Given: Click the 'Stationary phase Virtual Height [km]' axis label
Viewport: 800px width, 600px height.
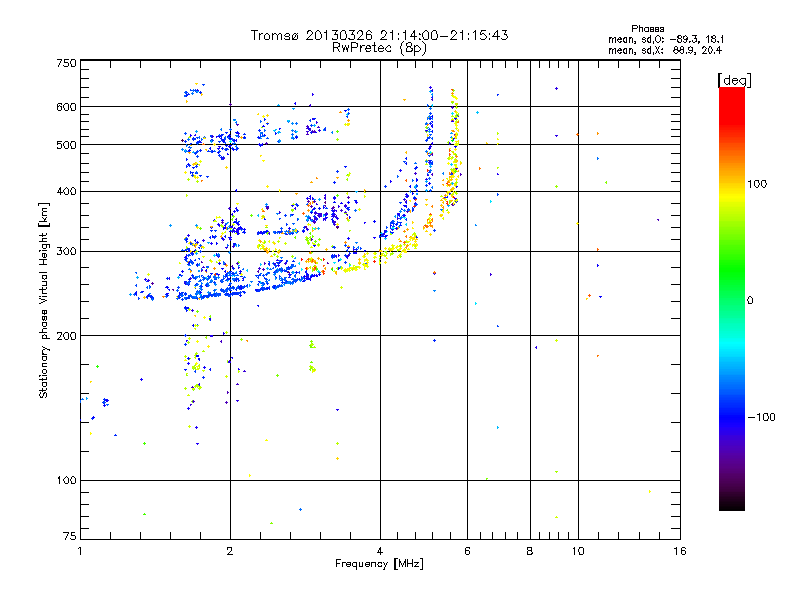Looking at the screenshot, I should (44, 300).
